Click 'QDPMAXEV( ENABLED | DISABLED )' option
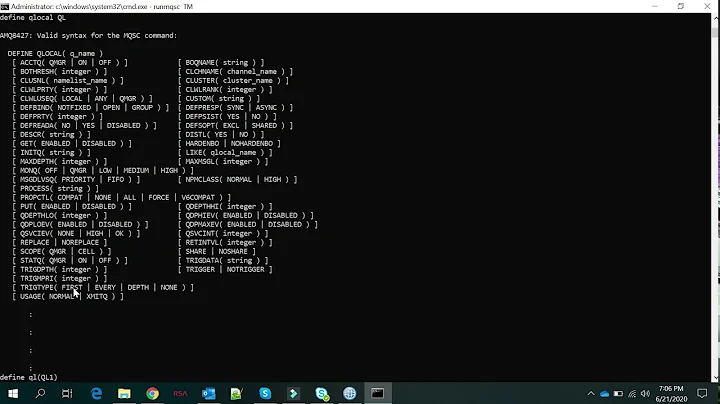 (x=248, y=224)
